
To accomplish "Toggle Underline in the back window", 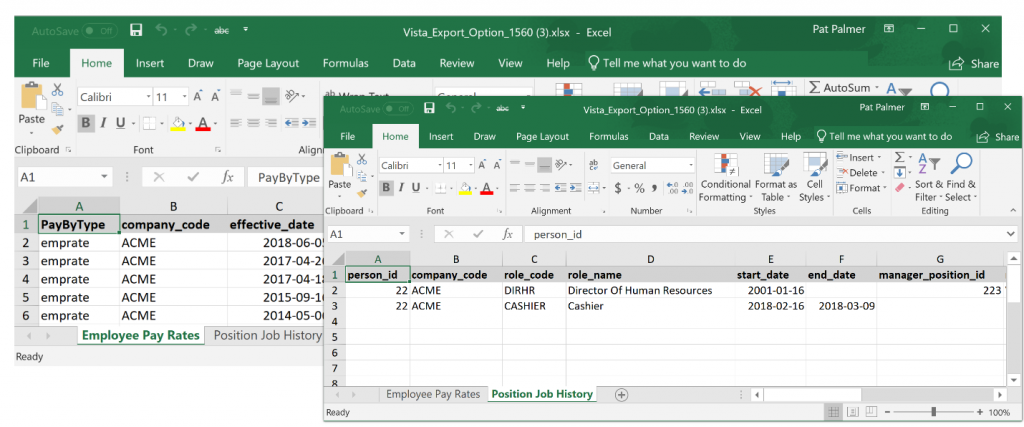I will tap(120, 123).
